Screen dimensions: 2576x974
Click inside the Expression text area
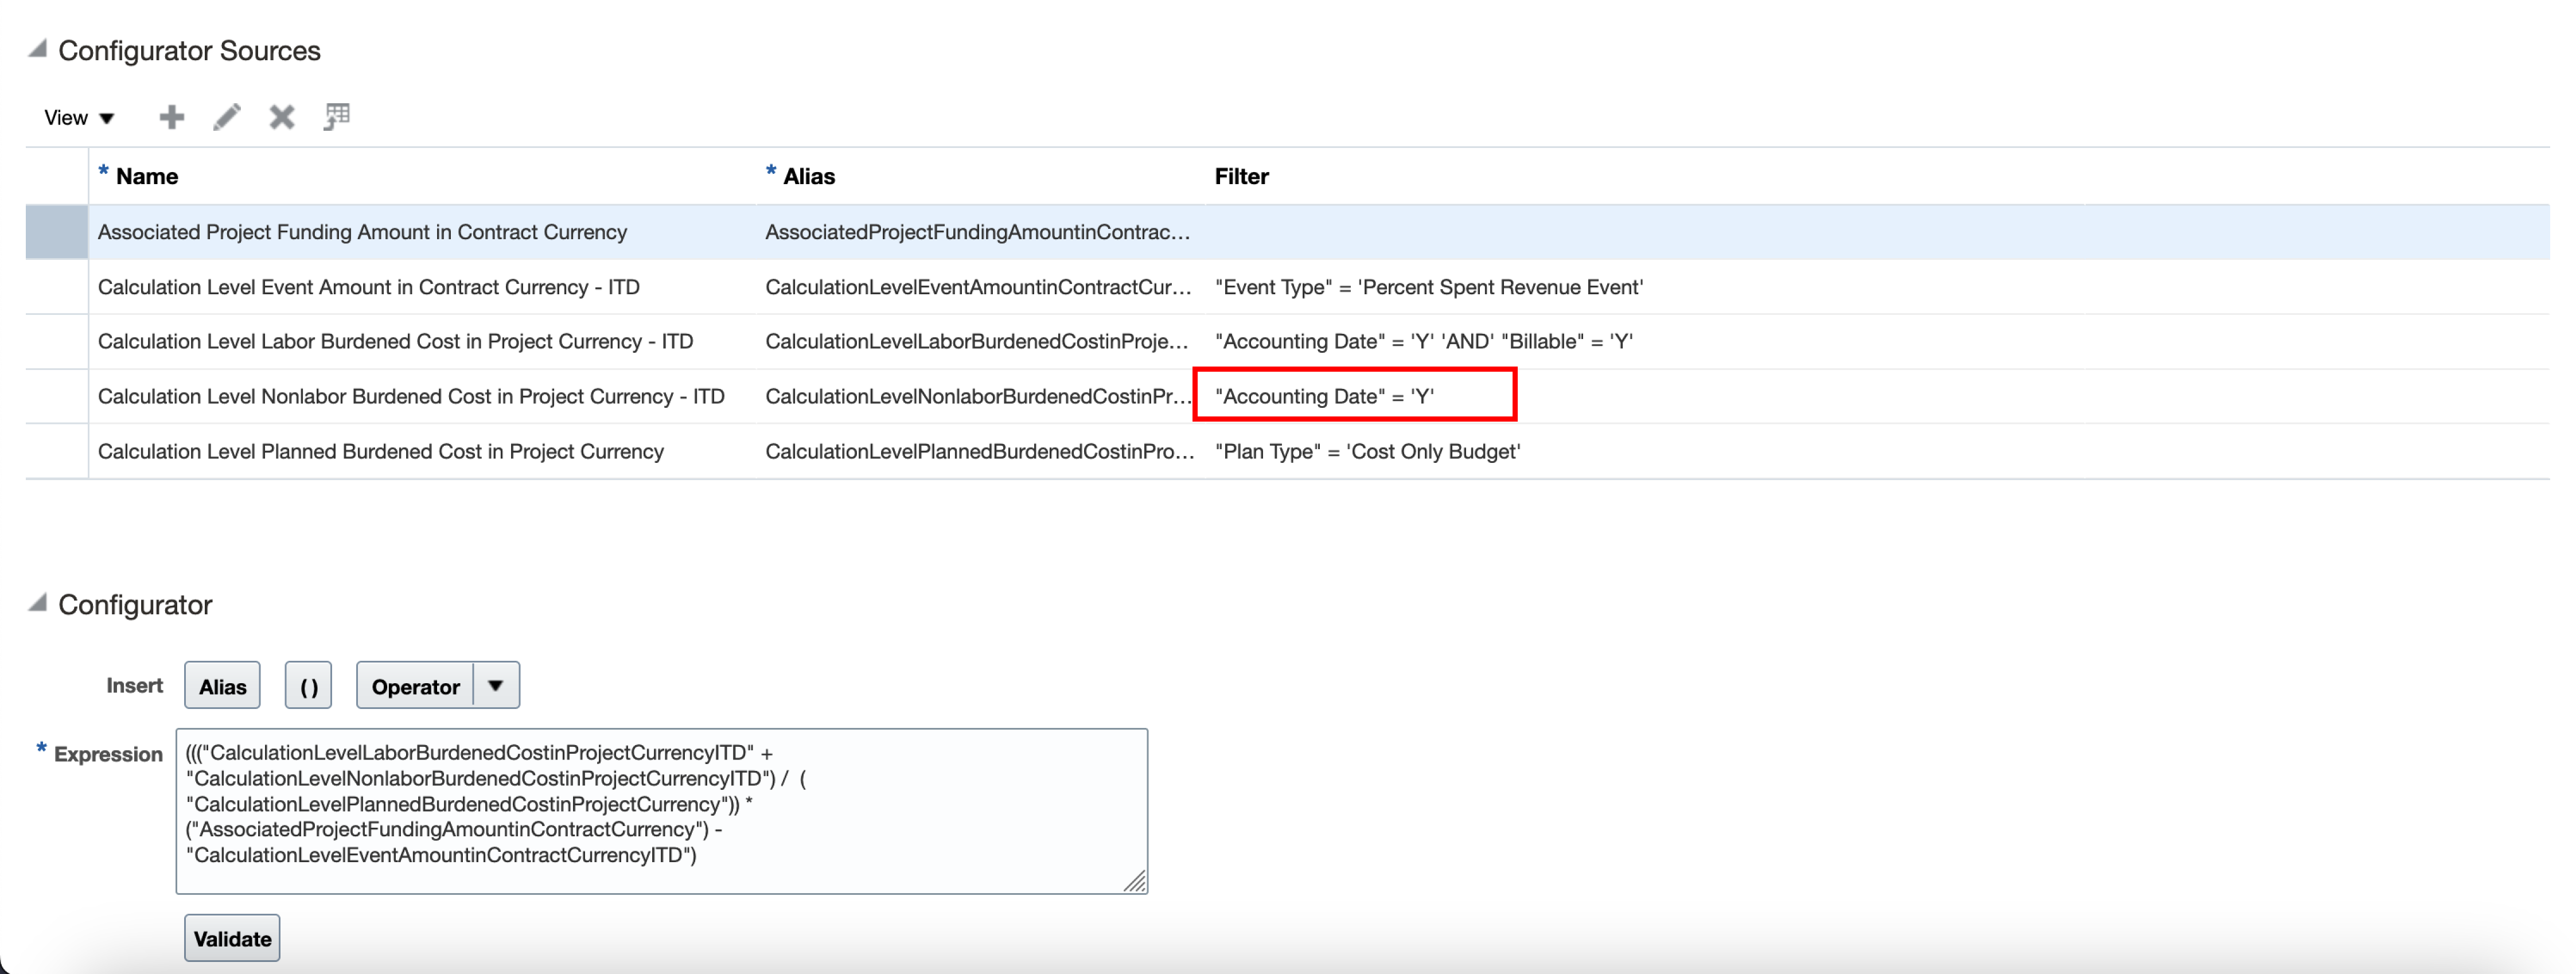pyautogui.click(x=662, y=811)
